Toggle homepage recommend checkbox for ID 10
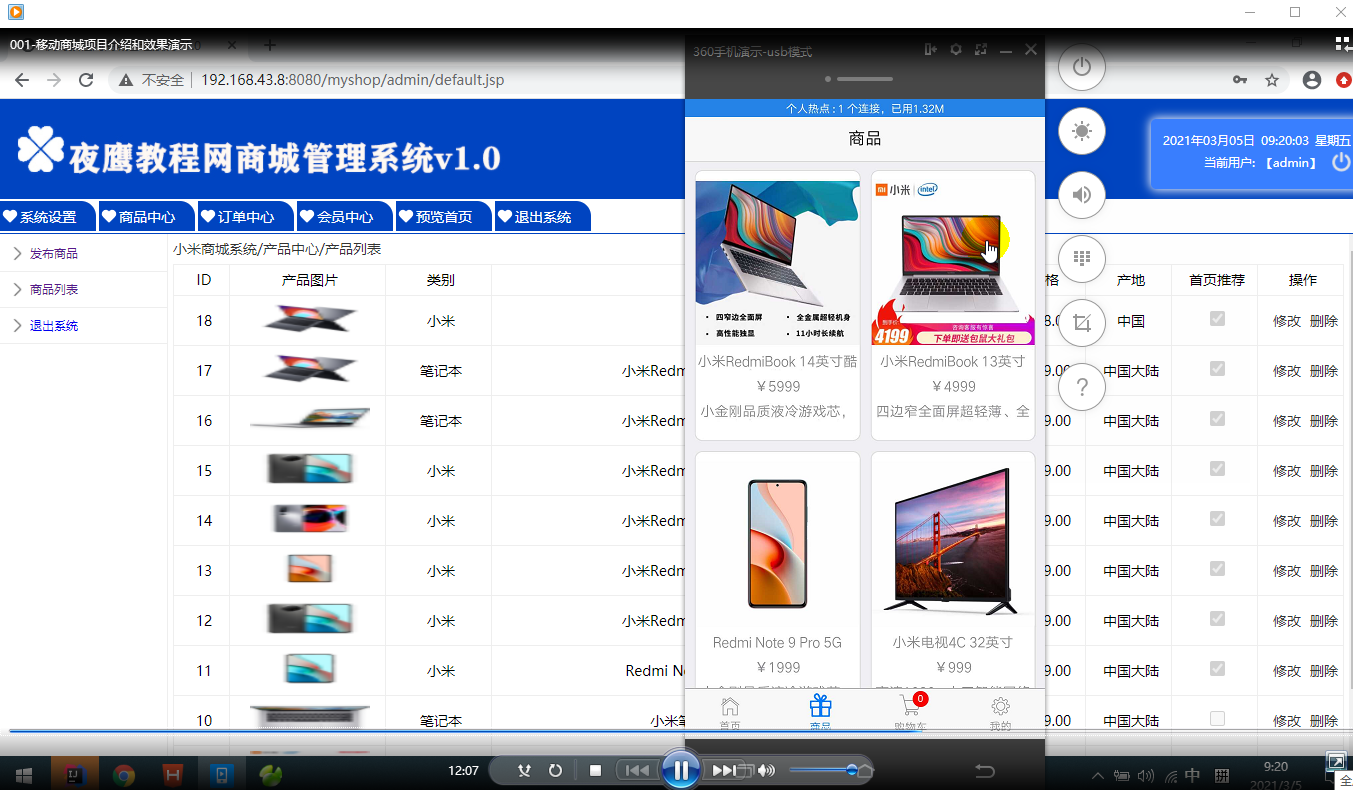Viewport: 1353px width, 790px height. point(1217,719)
